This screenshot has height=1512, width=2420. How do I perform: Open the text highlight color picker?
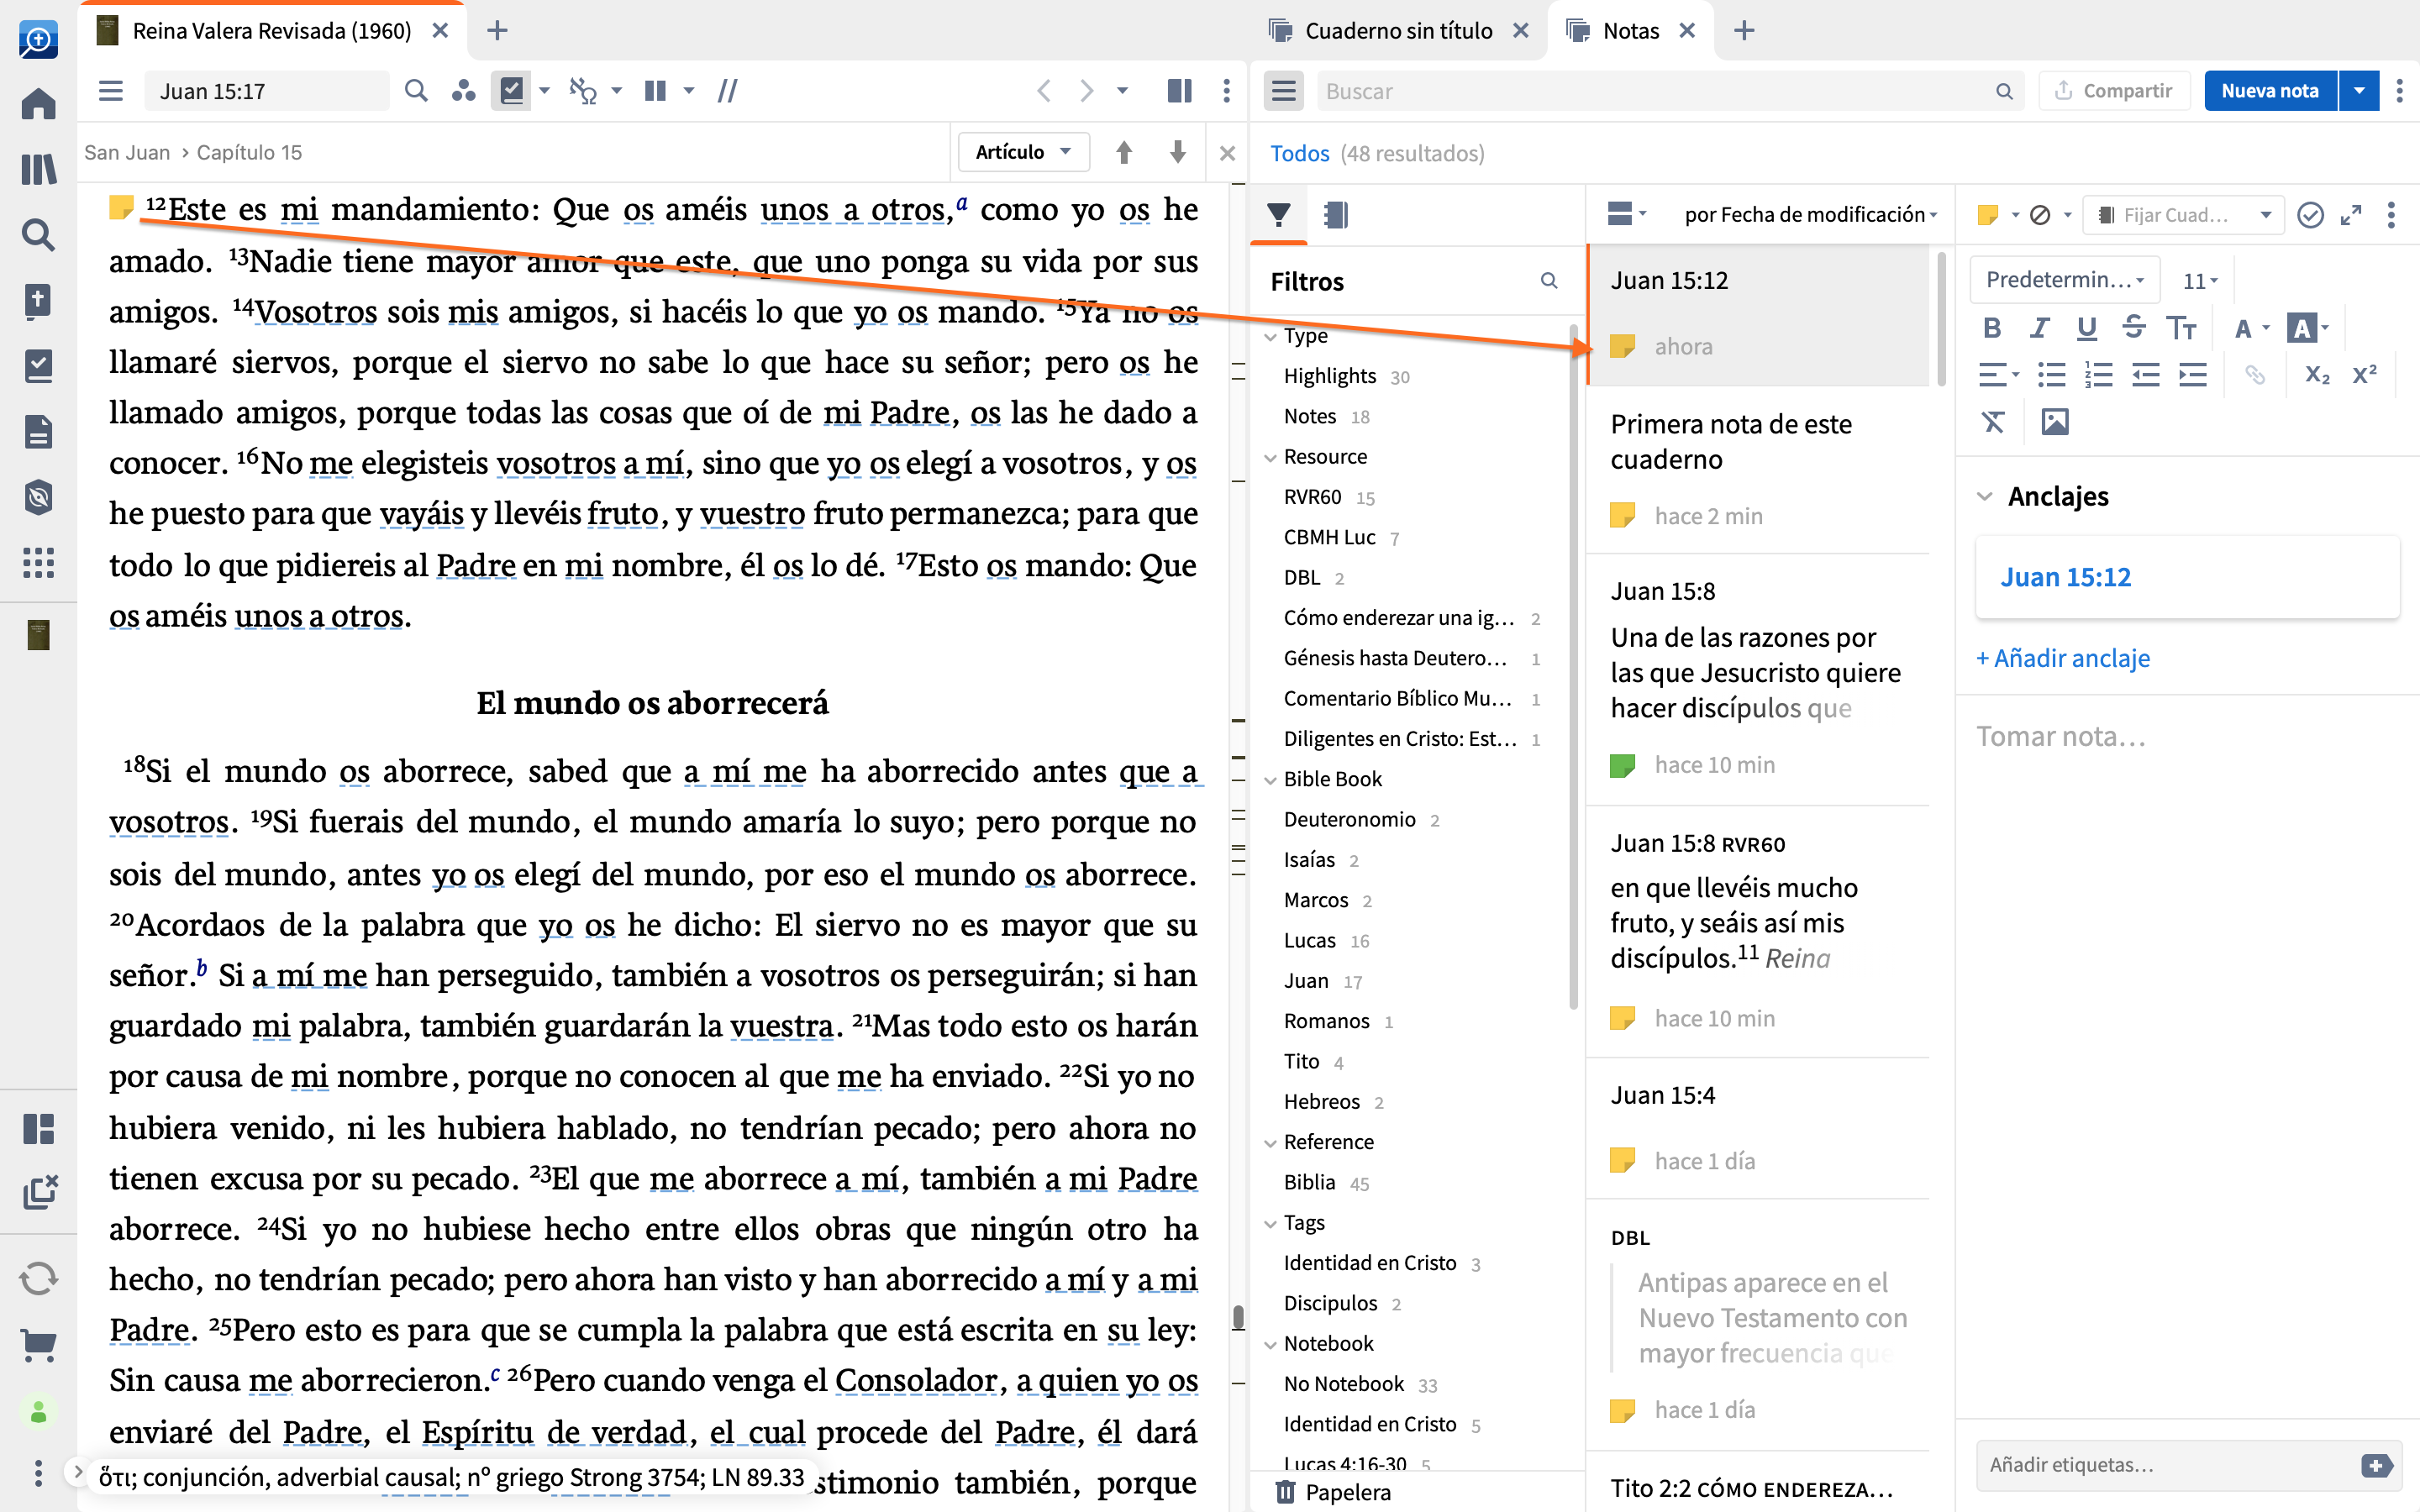2308,328
